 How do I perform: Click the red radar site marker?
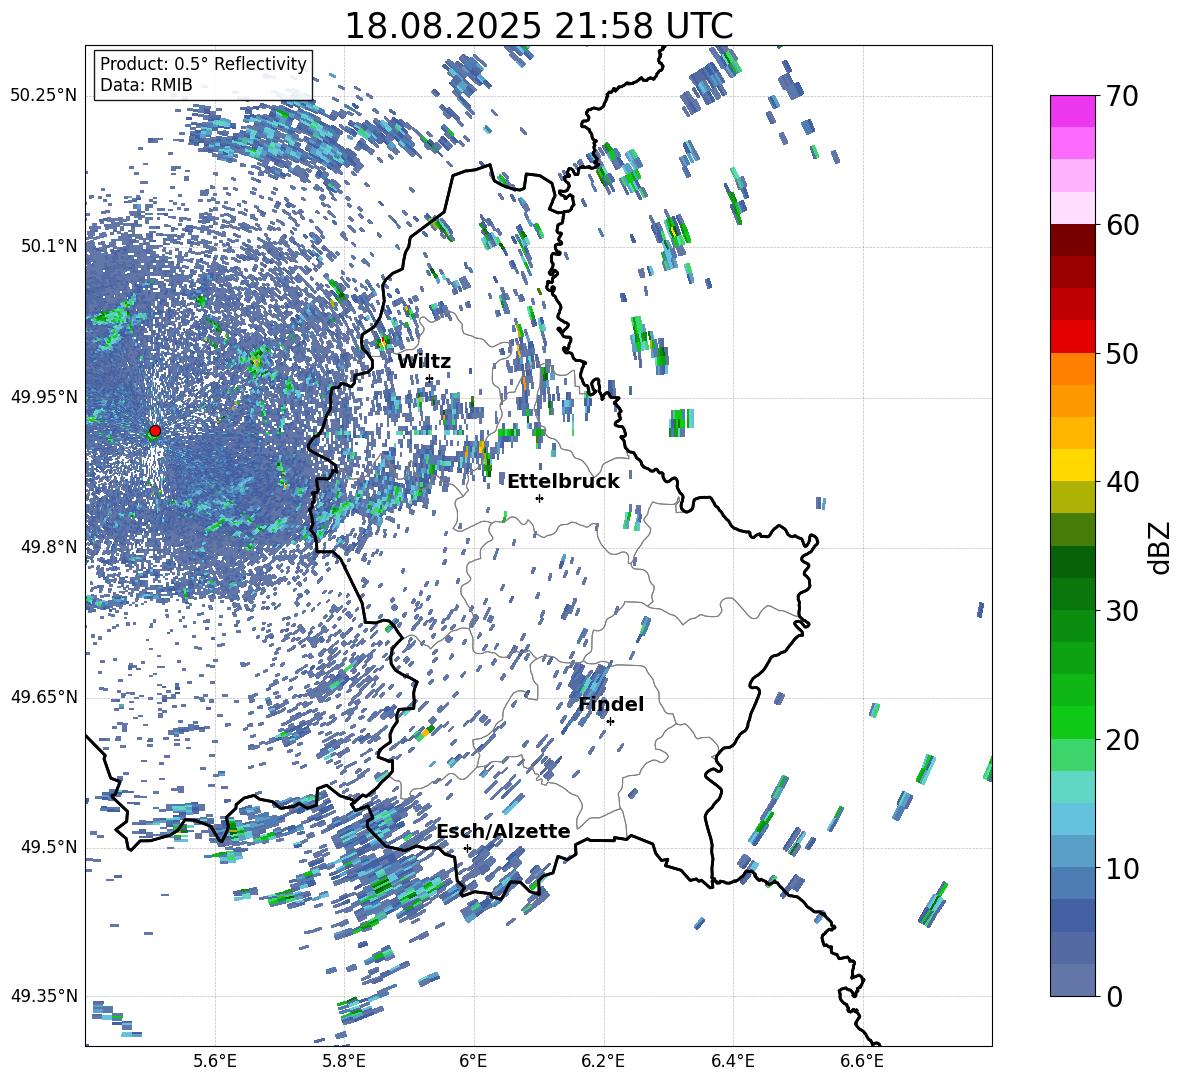[x=155, y=431]
